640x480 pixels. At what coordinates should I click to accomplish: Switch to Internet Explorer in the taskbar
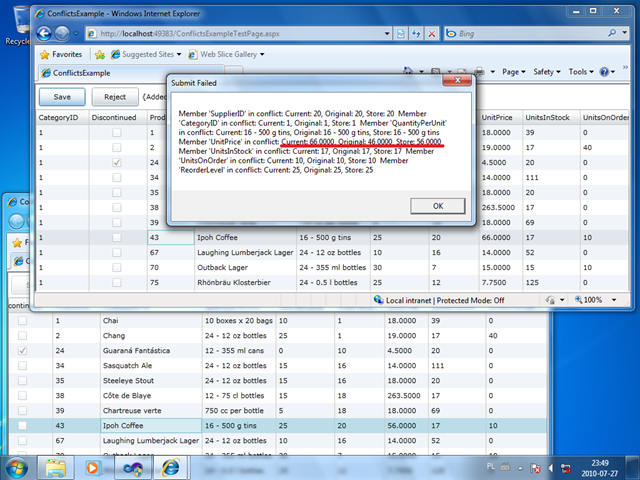click(172, 468)
